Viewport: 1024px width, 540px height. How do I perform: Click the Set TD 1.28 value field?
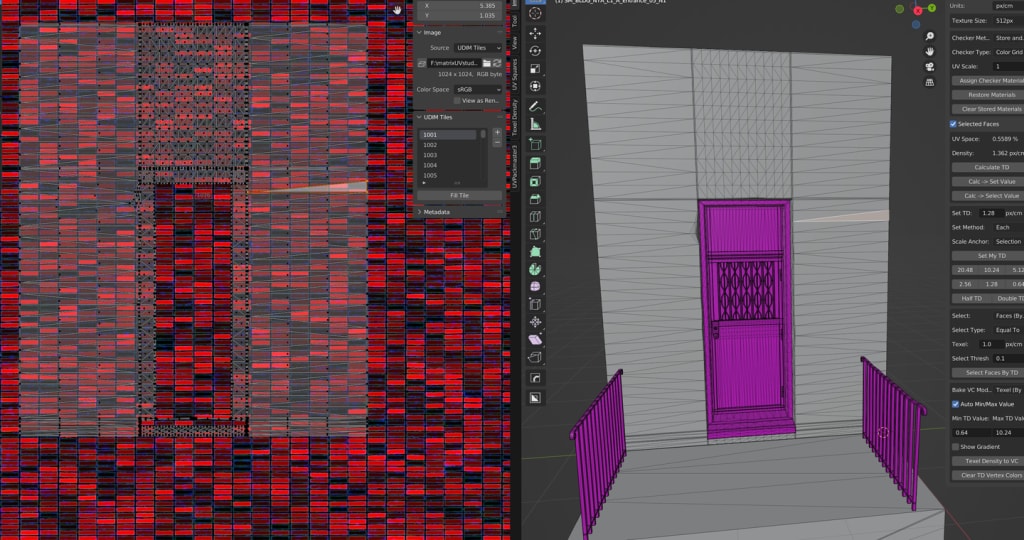point(990,214)
